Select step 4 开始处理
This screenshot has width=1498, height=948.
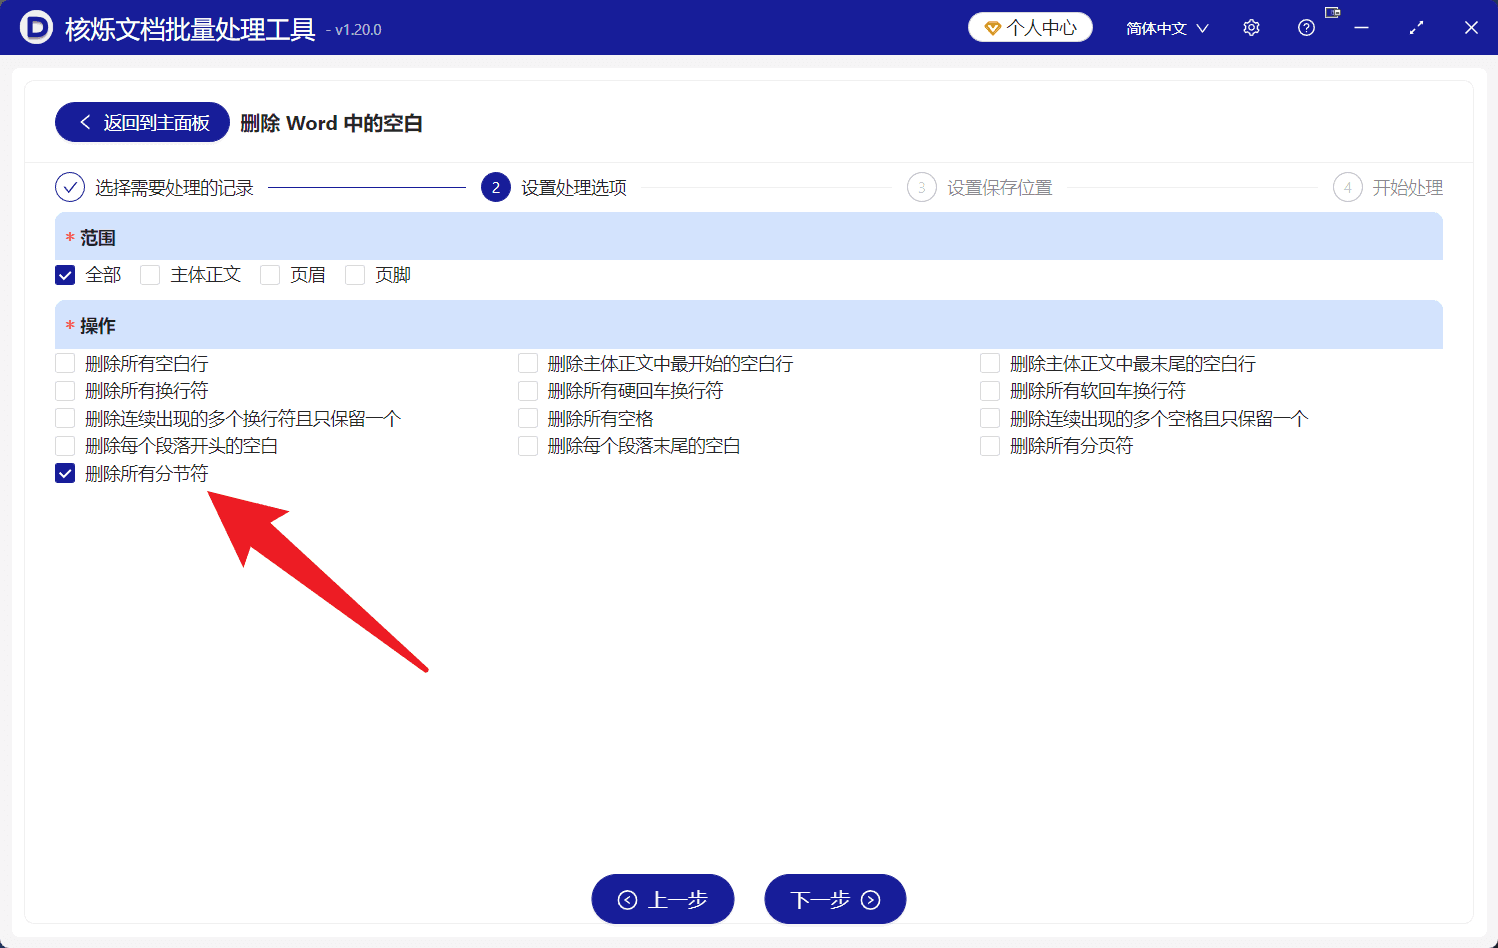1347,187
